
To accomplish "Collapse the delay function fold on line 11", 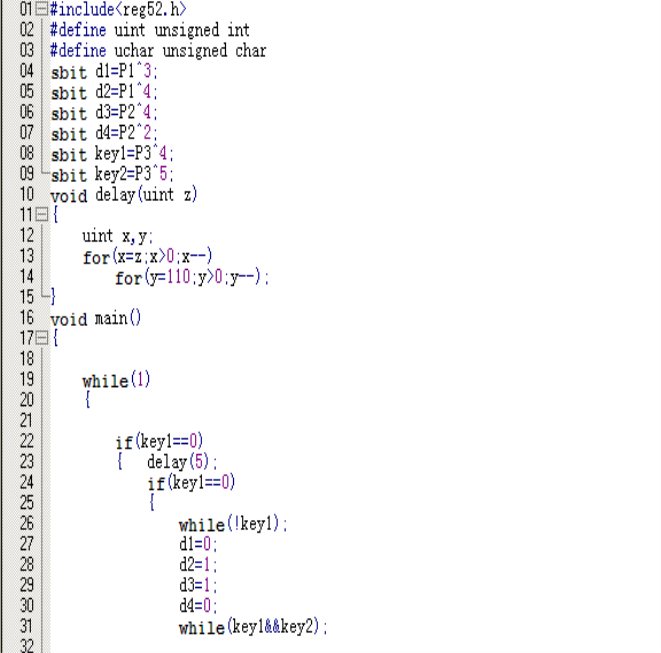I will coord(41,215).
